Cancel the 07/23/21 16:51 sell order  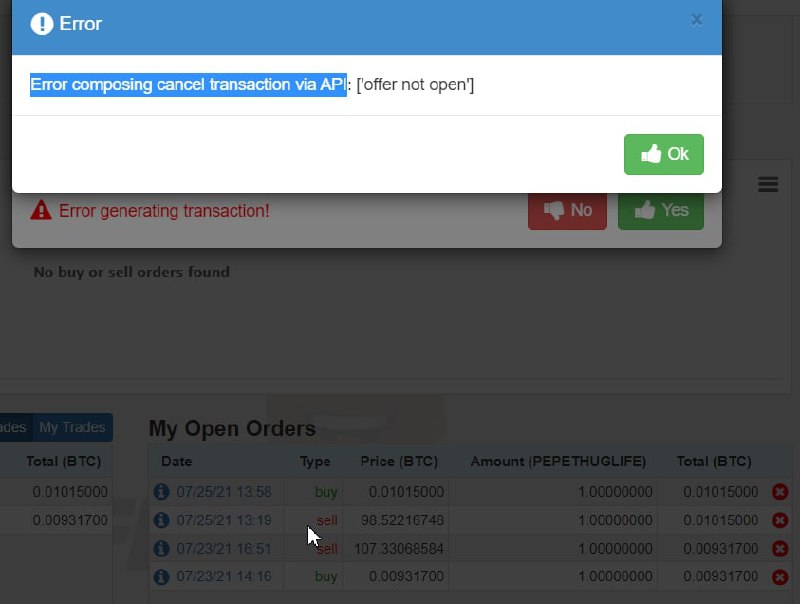pos(780,548)
